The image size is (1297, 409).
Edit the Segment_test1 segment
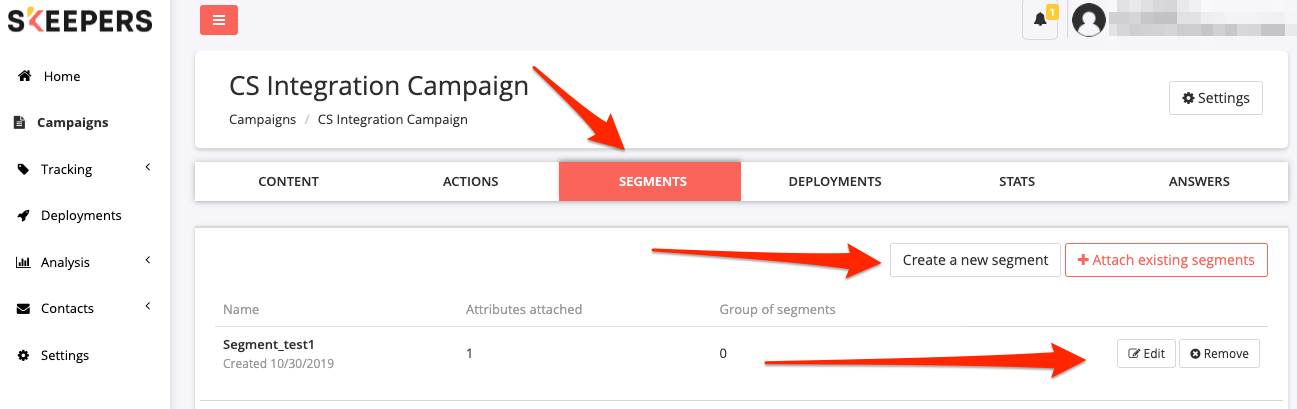click(1146, 353)
